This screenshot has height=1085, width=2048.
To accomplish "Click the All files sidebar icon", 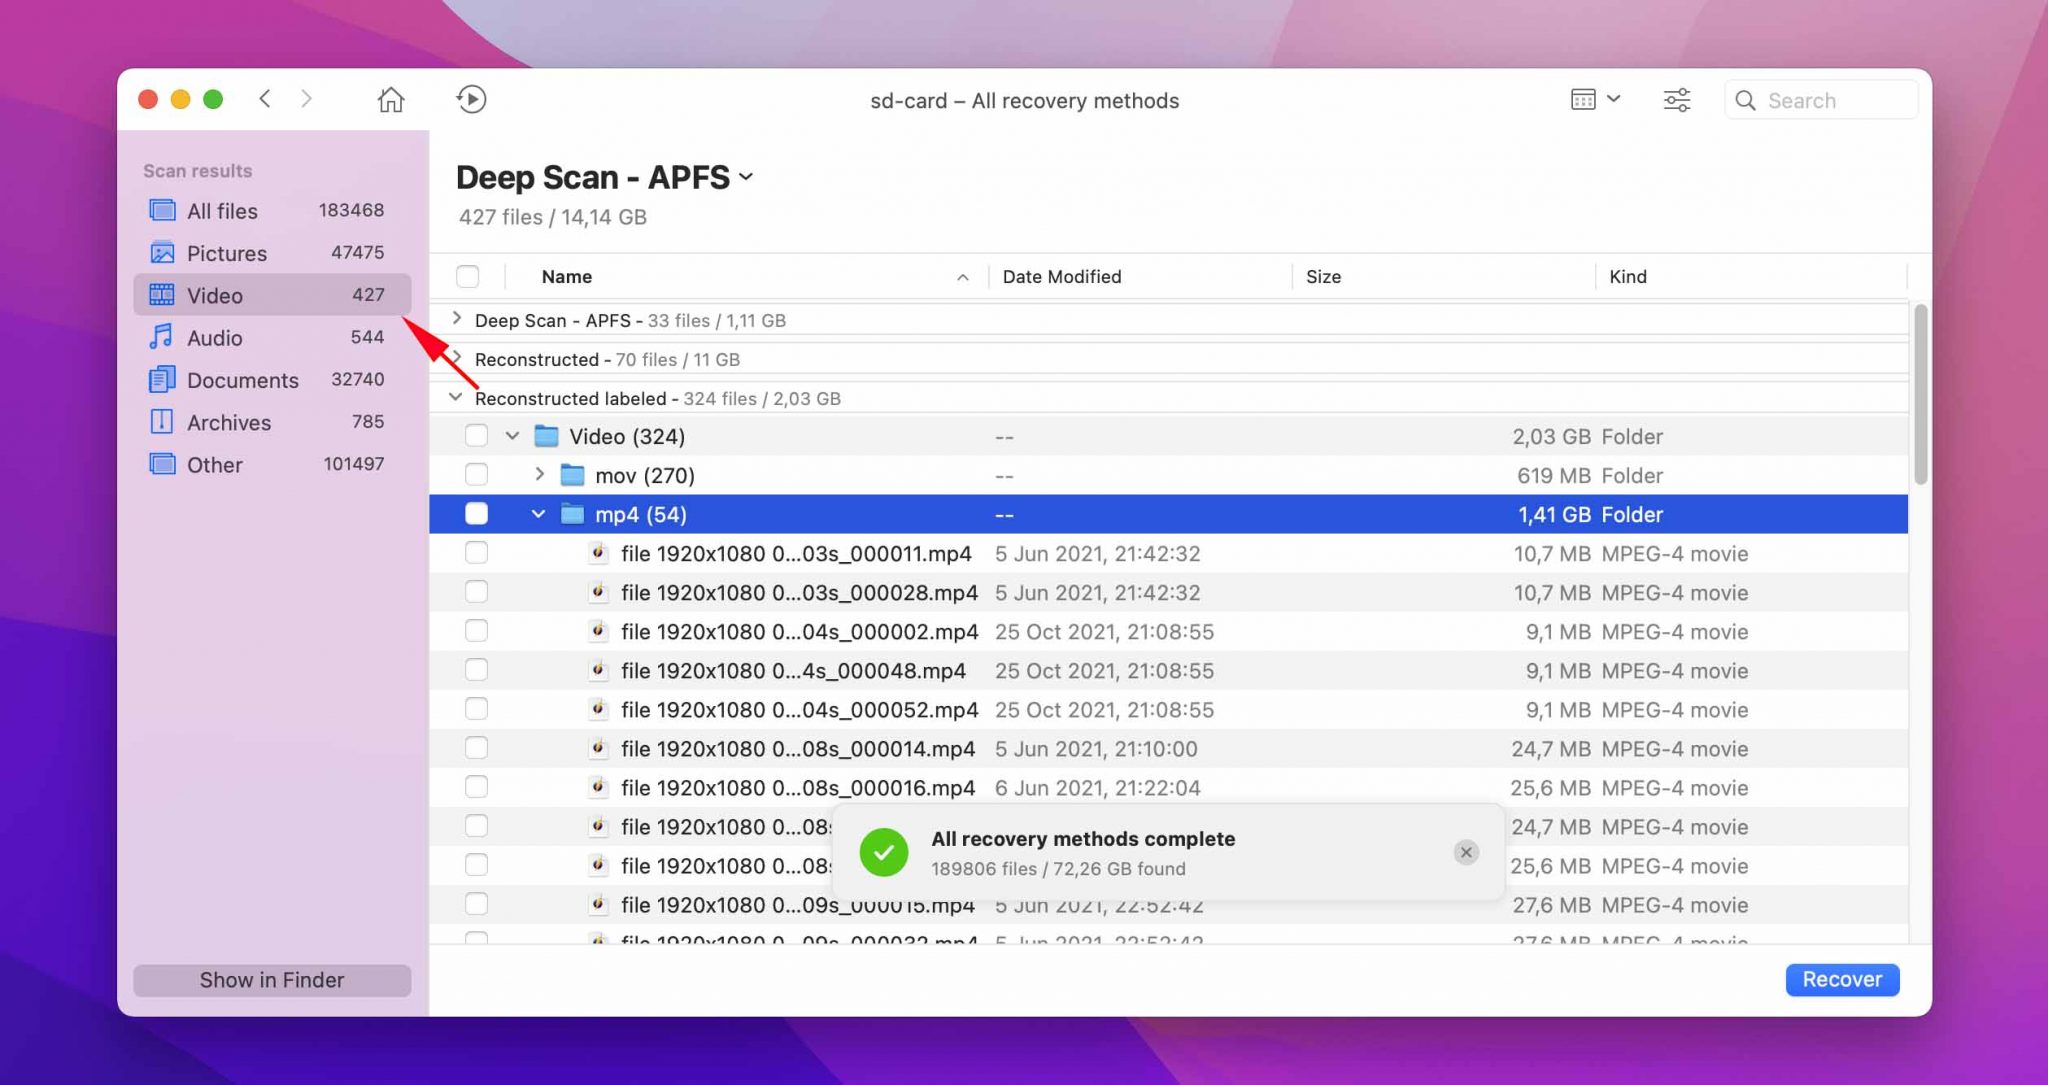I will 162,210.
